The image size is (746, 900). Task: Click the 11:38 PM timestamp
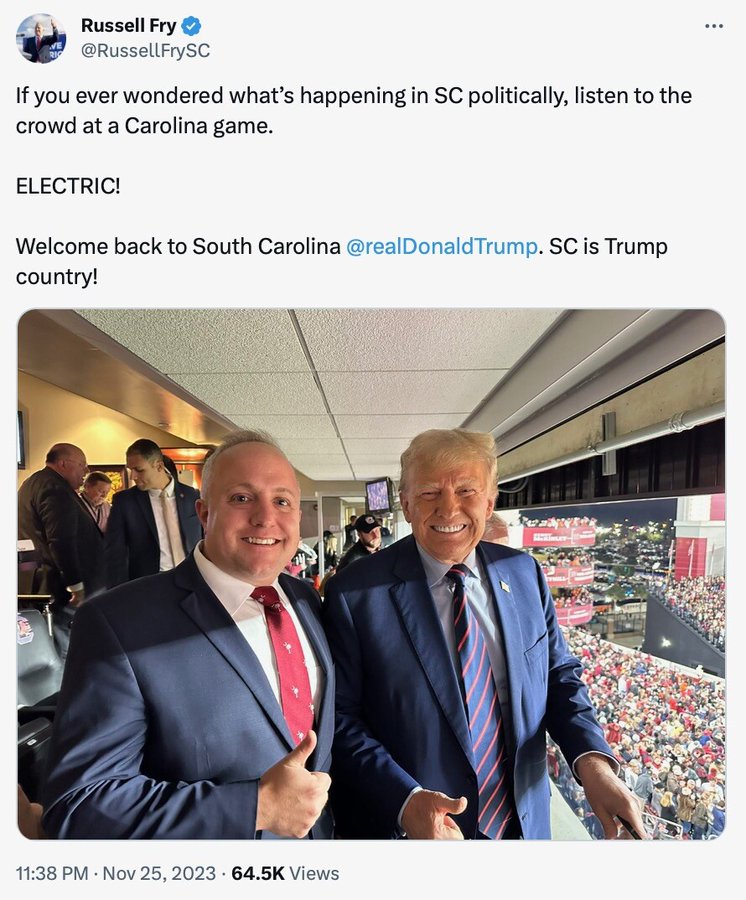(52, 873)
